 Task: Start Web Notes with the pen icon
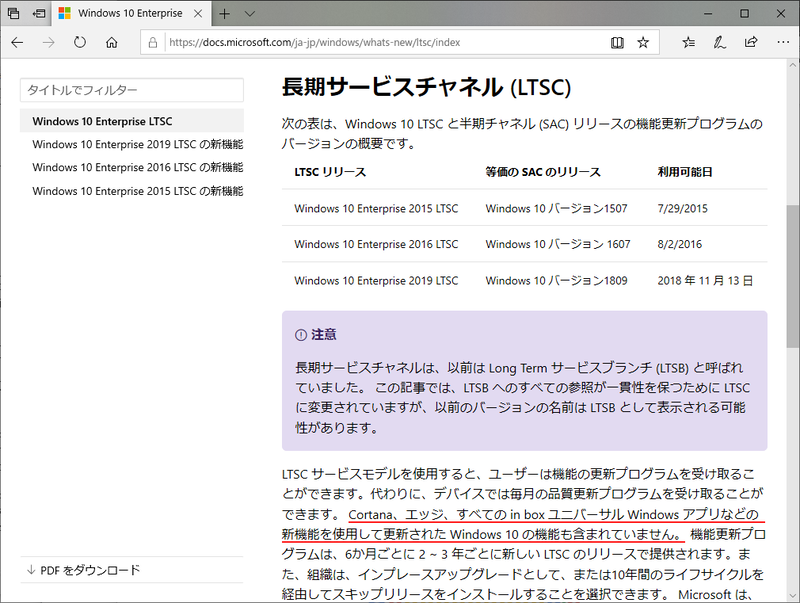[x=718, y=42]
